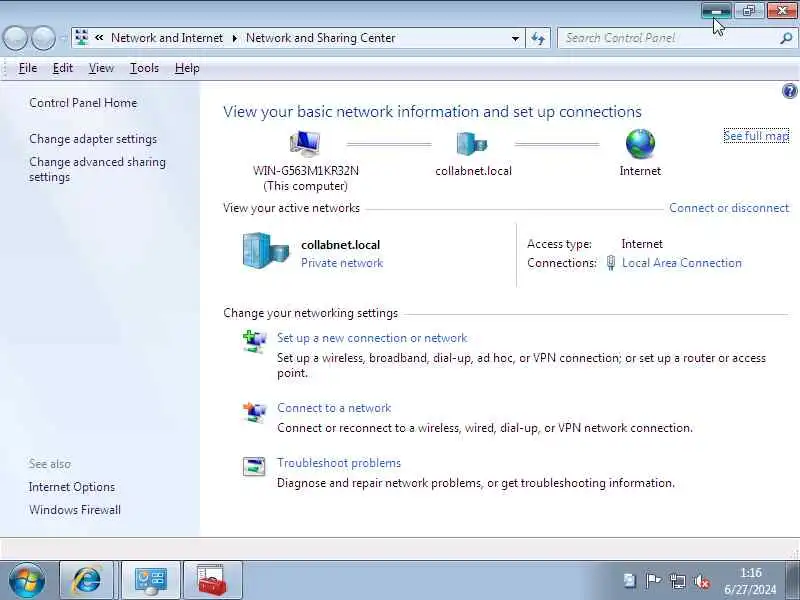Click the Control Panel icon in address bar

82,38
